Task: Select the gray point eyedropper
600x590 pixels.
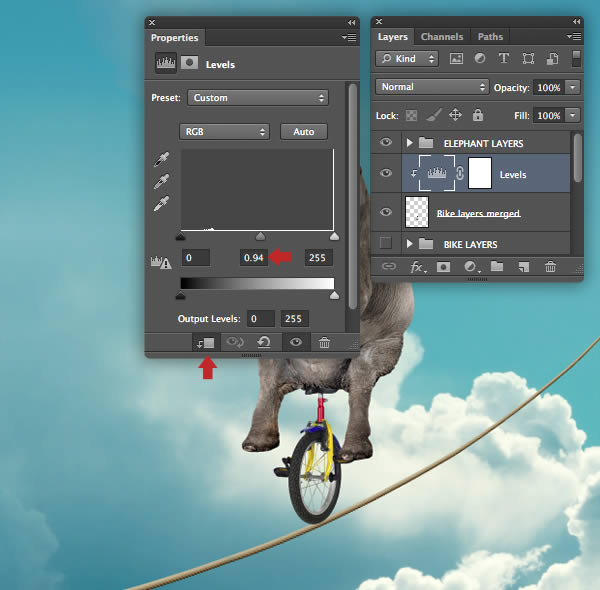Action: point(161,181)
